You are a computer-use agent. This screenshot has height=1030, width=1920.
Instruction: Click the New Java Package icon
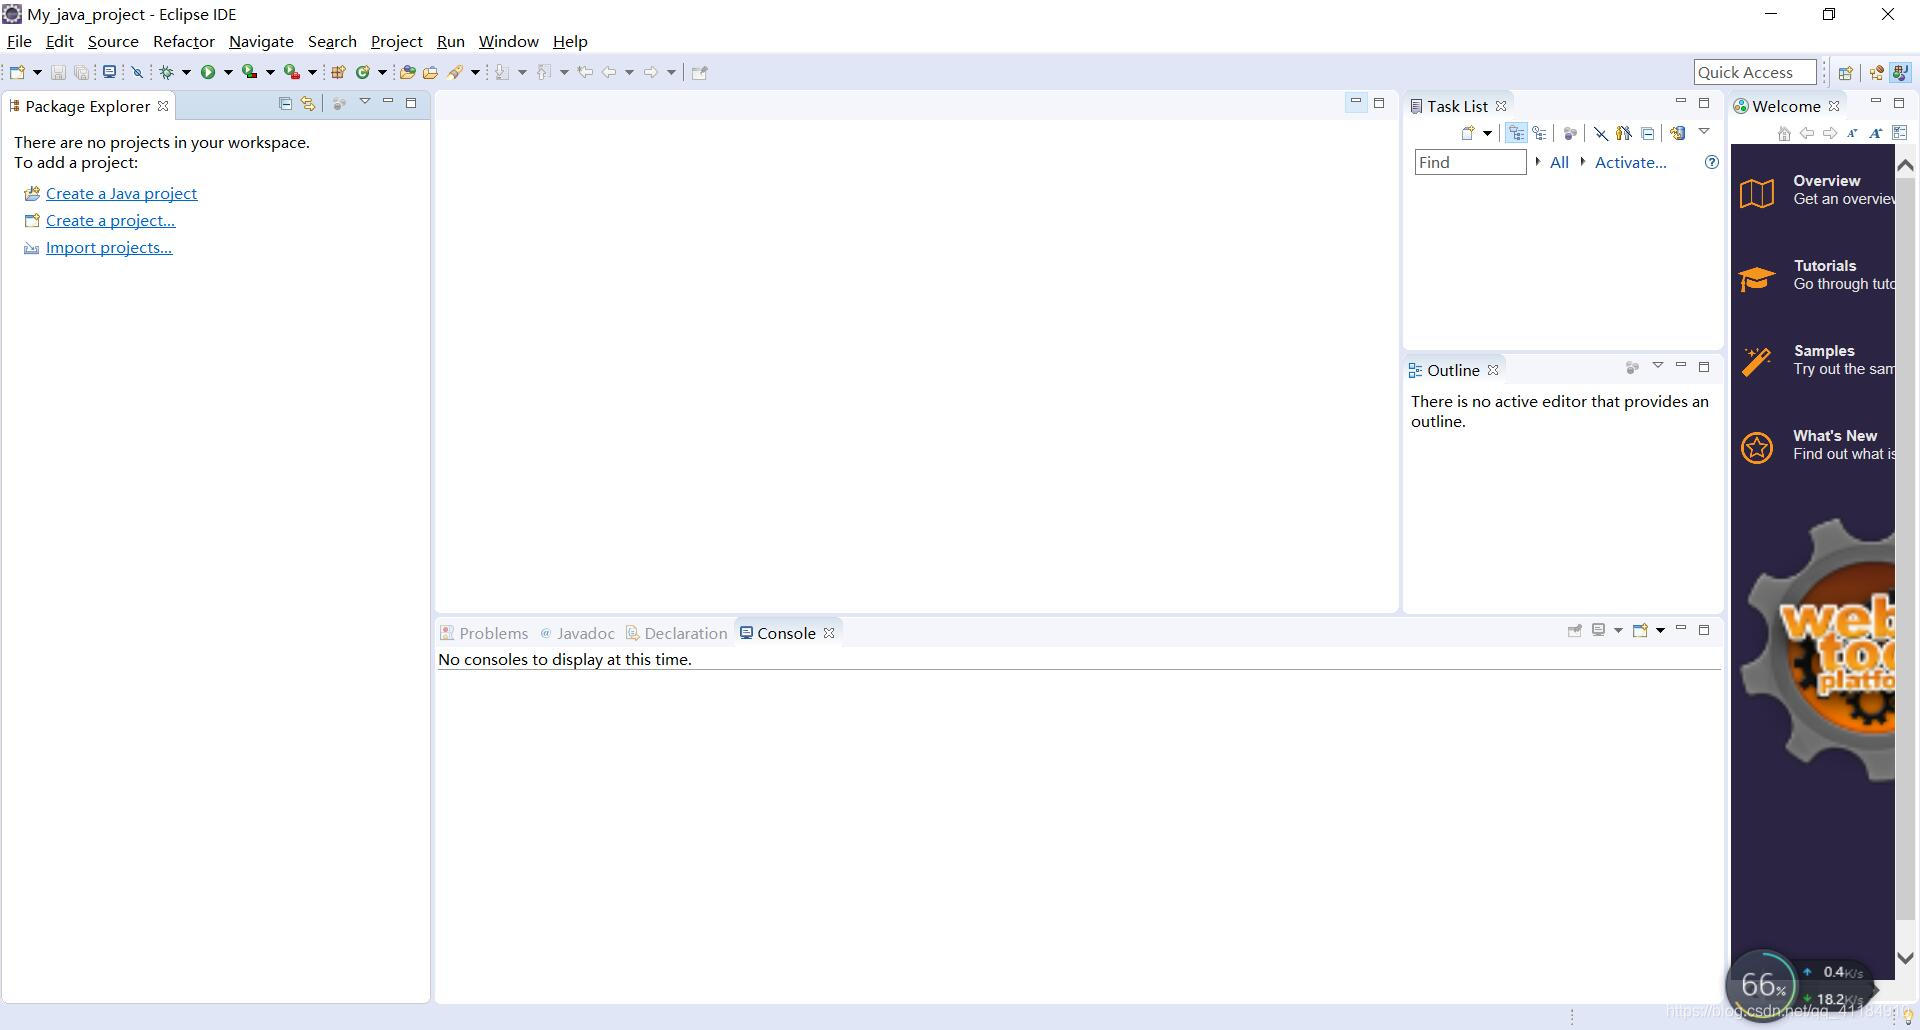338,72
